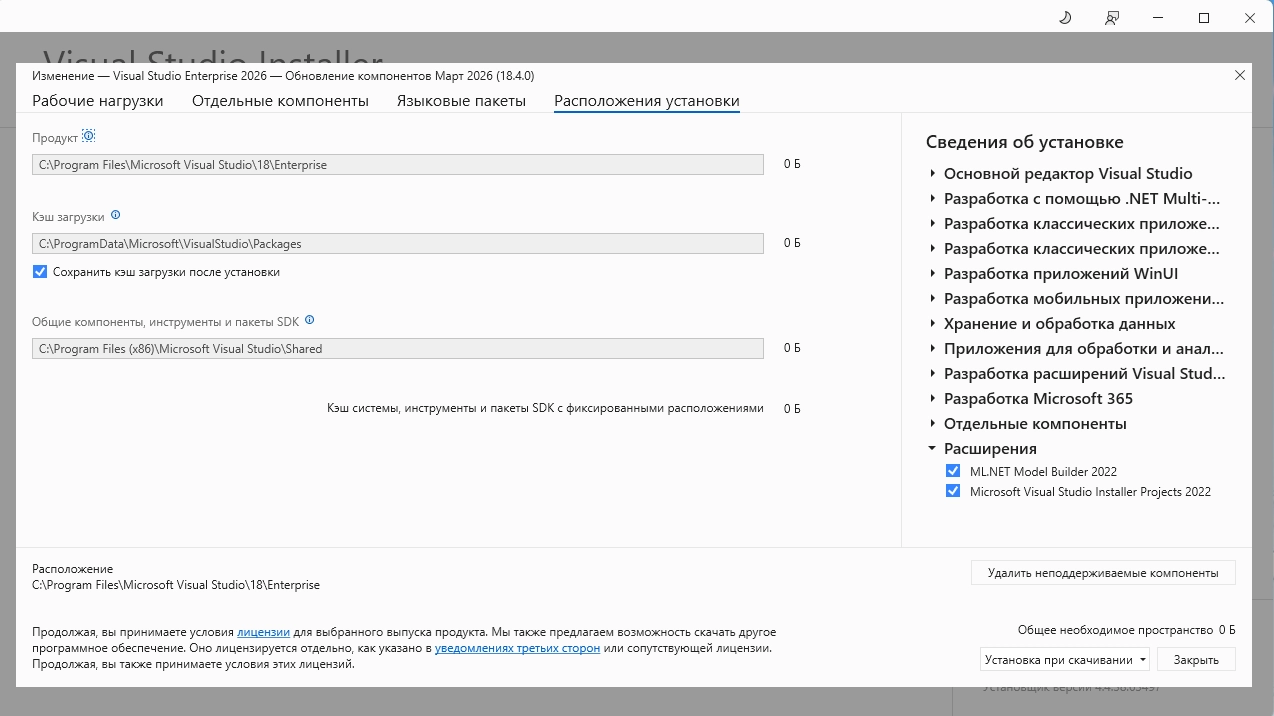Uncheck ML.NET Model Builder 2022 extension
This screenshot has width=1274, height=716.
953,471
